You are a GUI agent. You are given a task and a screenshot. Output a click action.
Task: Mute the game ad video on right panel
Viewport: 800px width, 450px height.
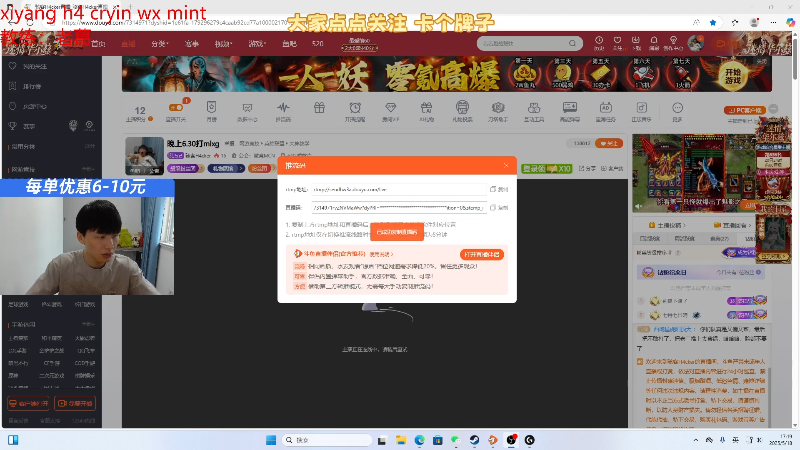pos(638,206)
